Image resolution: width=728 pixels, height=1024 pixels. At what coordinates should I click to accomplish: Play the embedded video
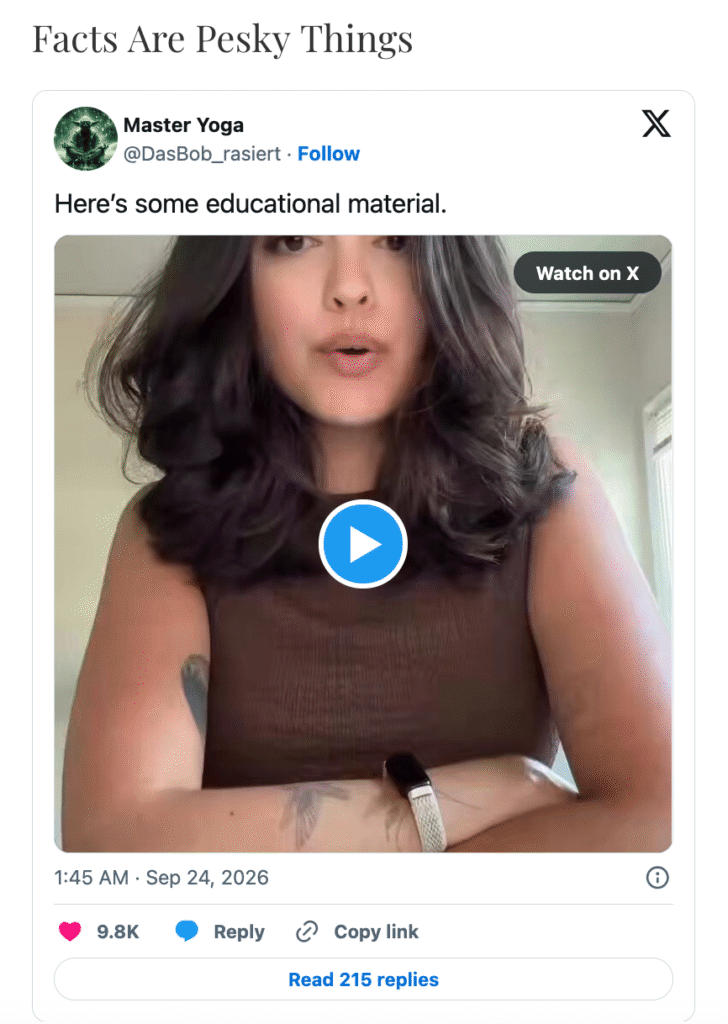coord(363,544)
